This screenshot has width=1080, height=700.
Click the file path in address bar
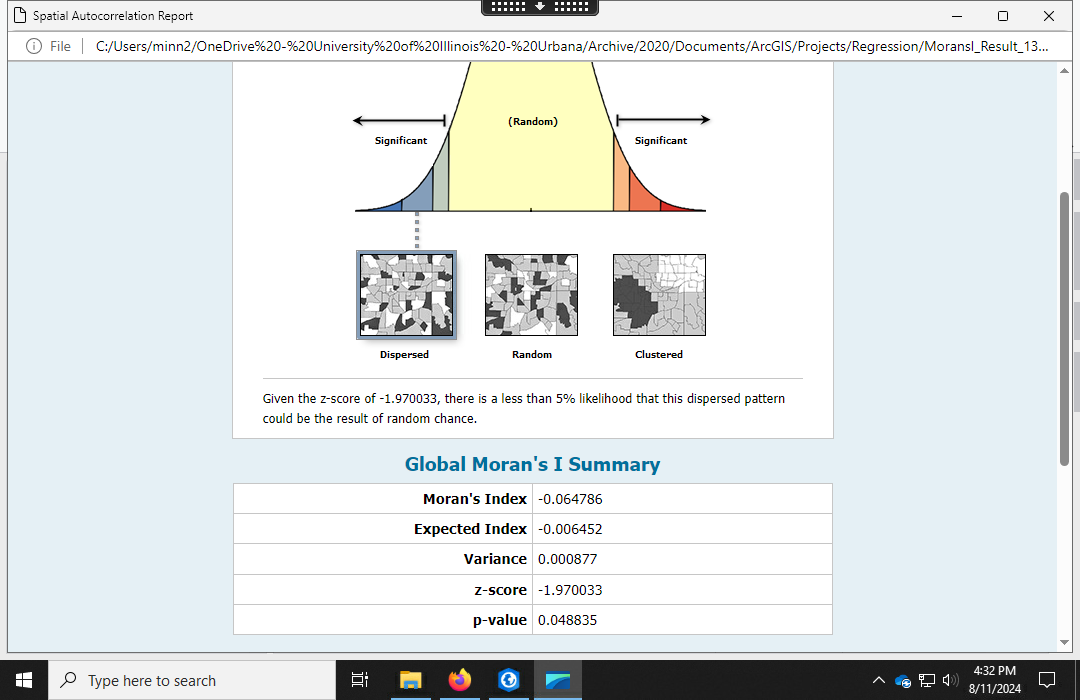pyautogui.click(x=570, y=46)
